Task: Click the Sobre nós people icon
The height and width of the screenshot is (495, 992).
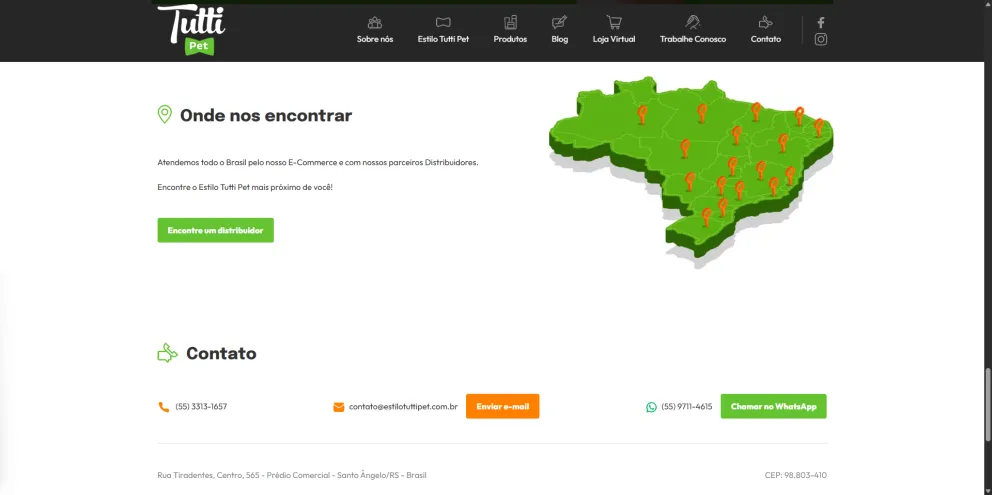Action: tap(375, 23)
